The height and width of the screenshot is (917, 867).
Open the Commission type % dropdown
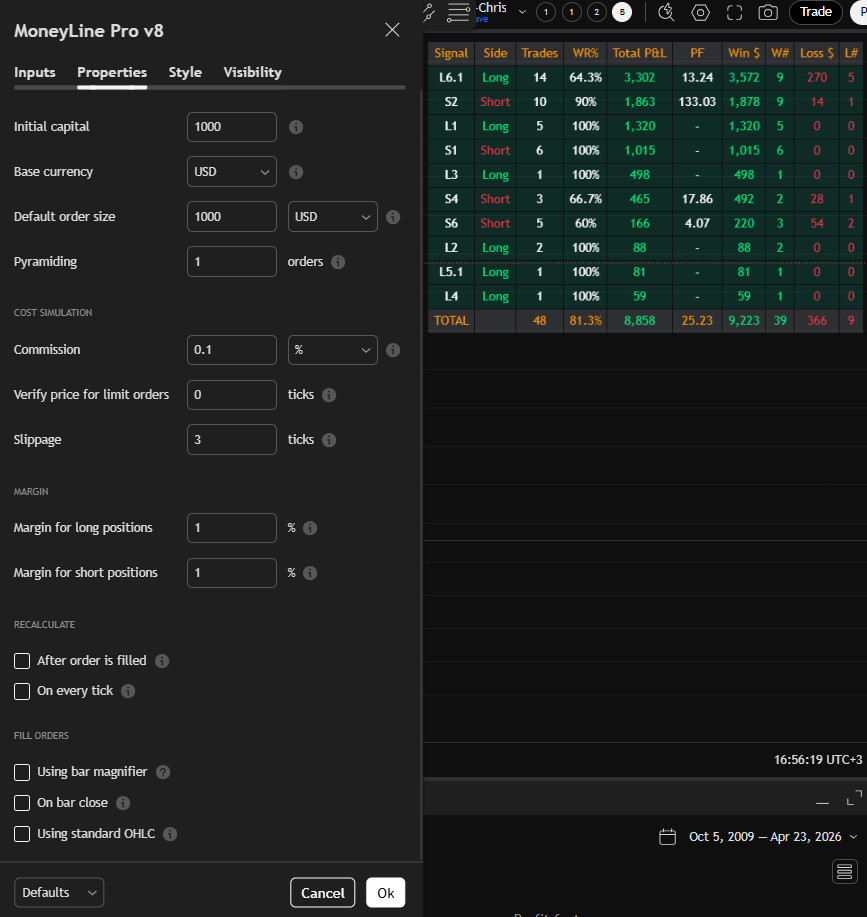pyautogui.click(x=333, y=350)
